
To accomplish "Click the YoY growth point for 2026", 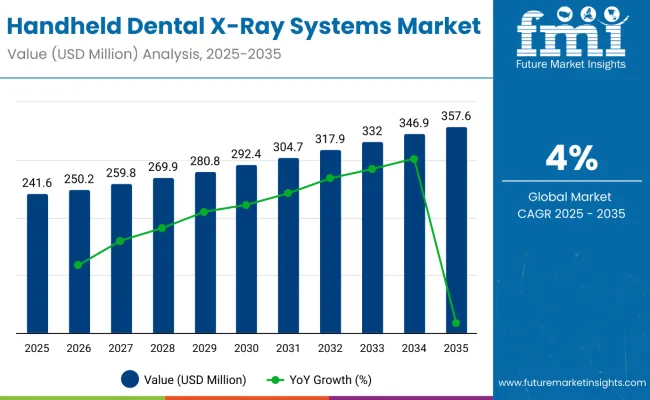I will point(78,265).
